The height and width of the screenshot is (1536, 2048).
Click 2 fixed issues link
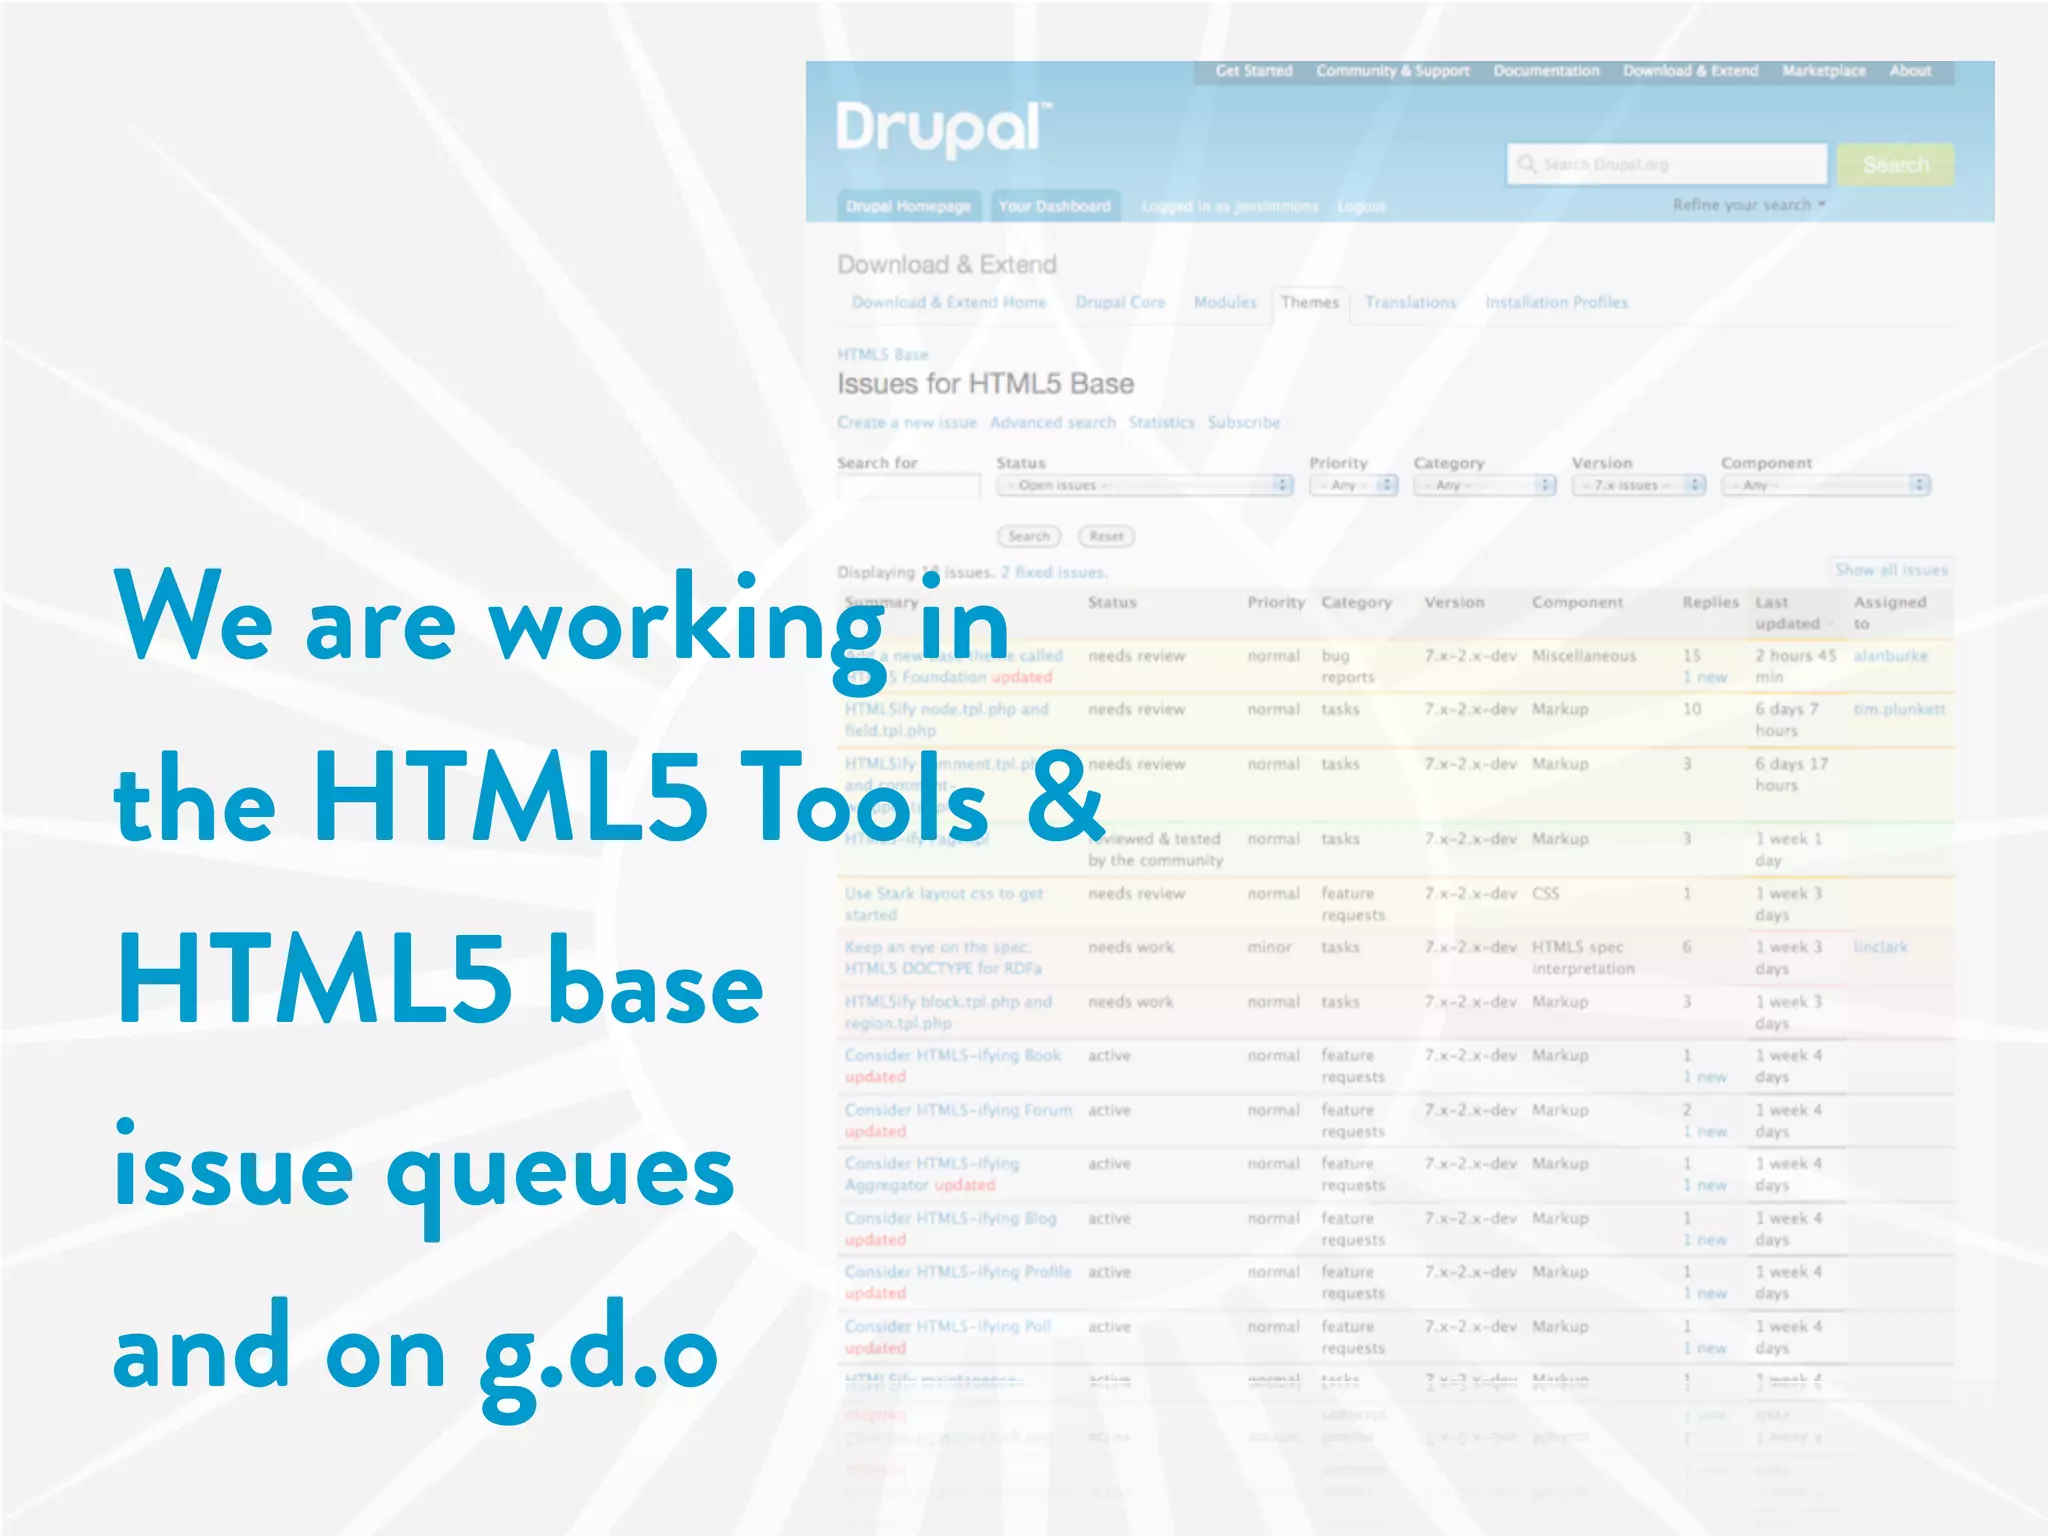coord(1054,573)
